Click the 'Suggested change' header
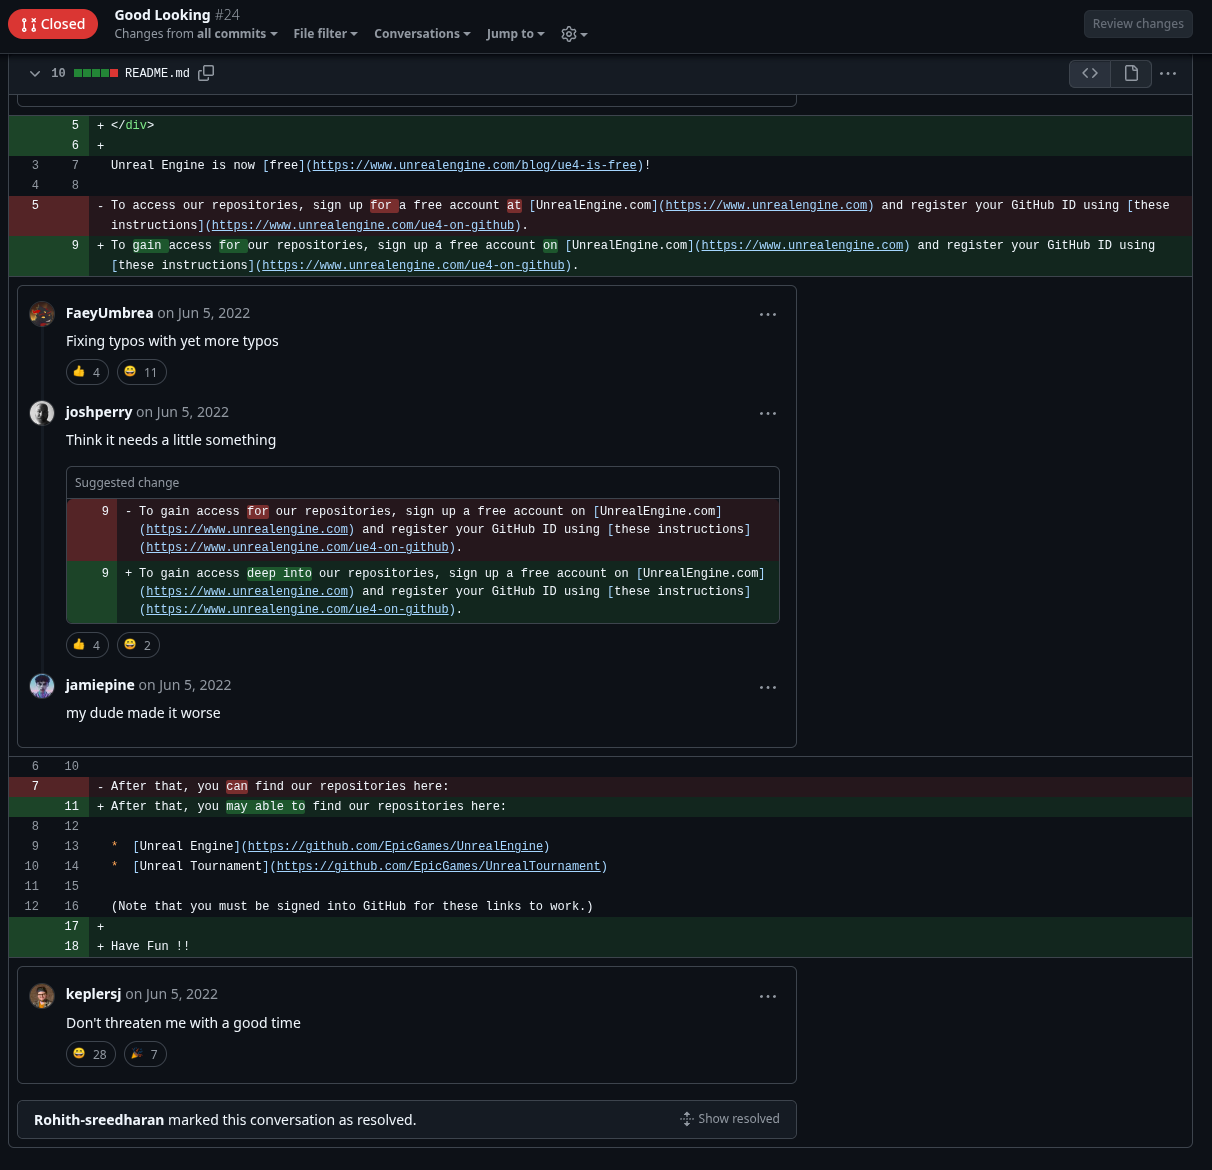Image resolution: width=1212 pixels, height=1170 pixels. [x=127, y=483]
